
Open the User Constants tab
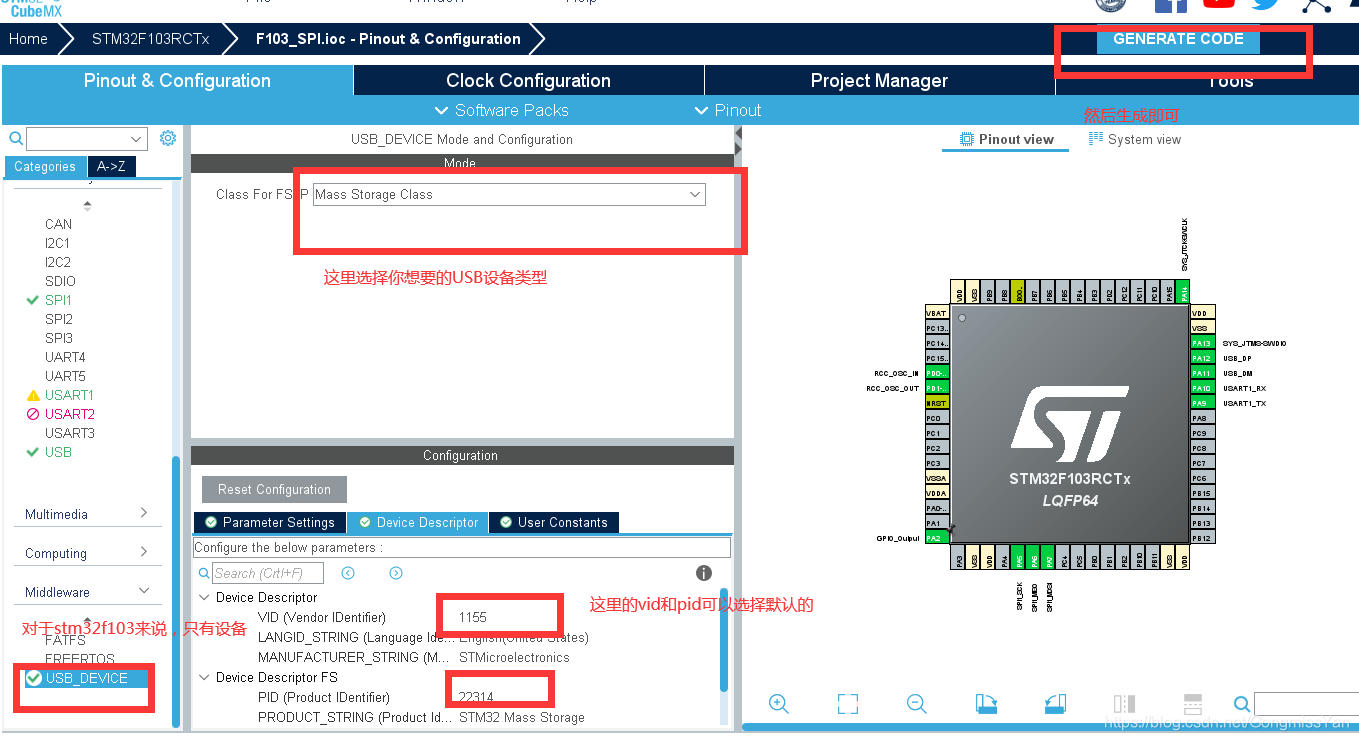point(554,522)
